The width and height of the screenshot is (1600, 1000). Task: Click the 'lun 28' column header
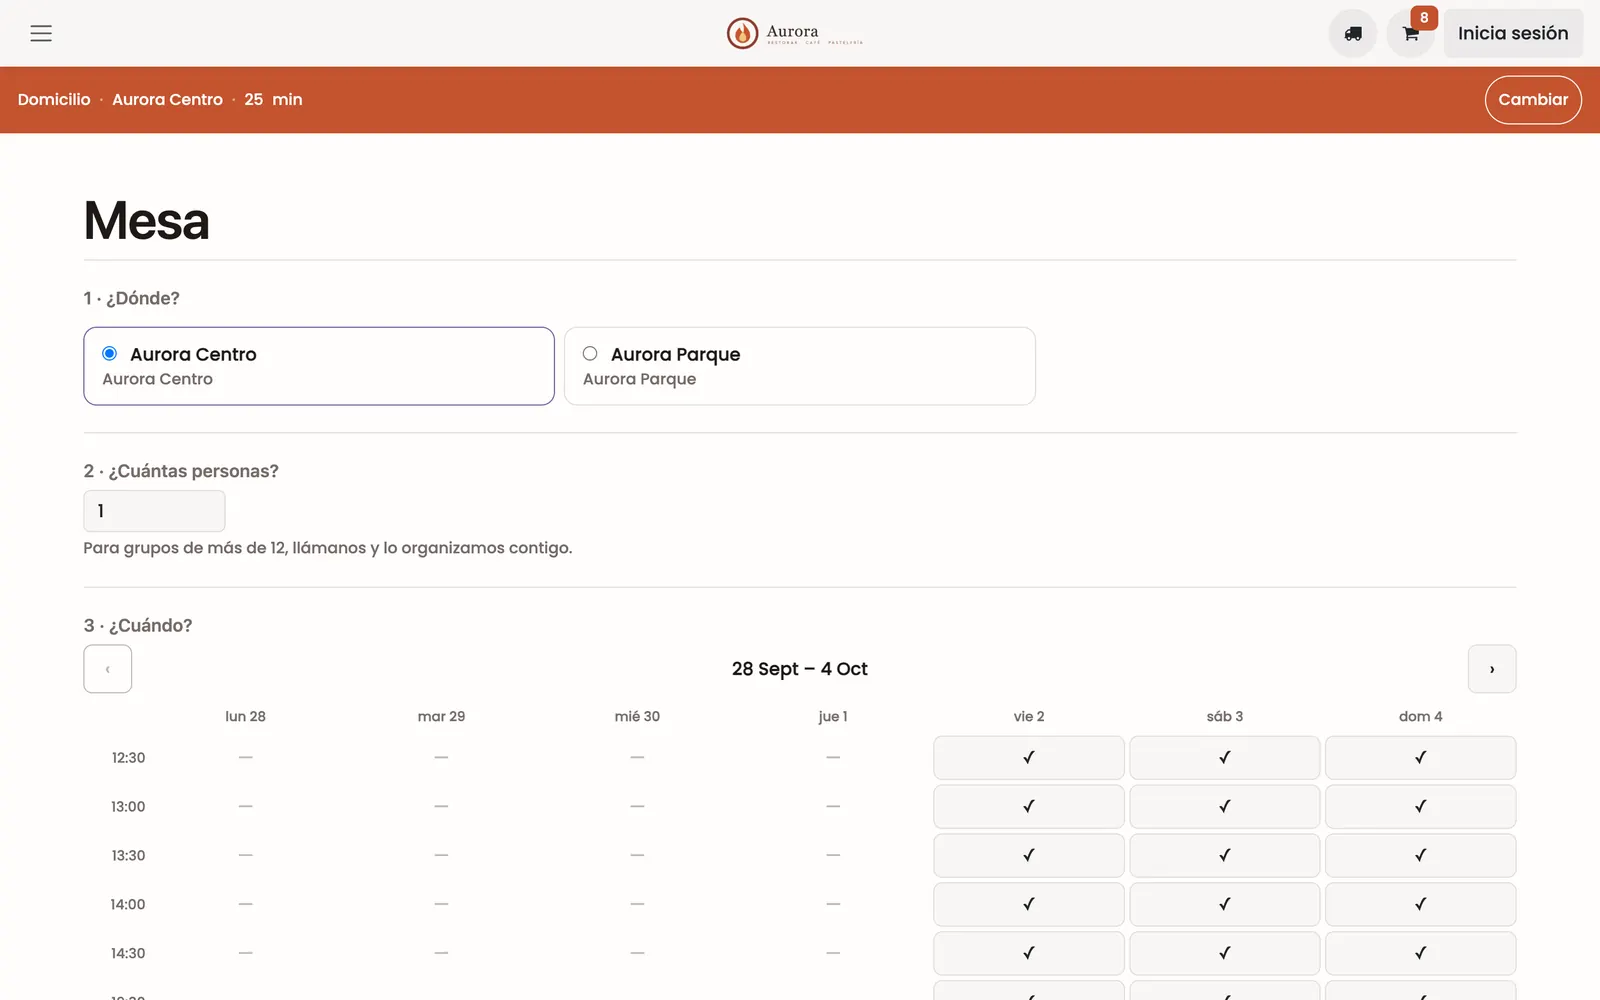coord(245,717)
